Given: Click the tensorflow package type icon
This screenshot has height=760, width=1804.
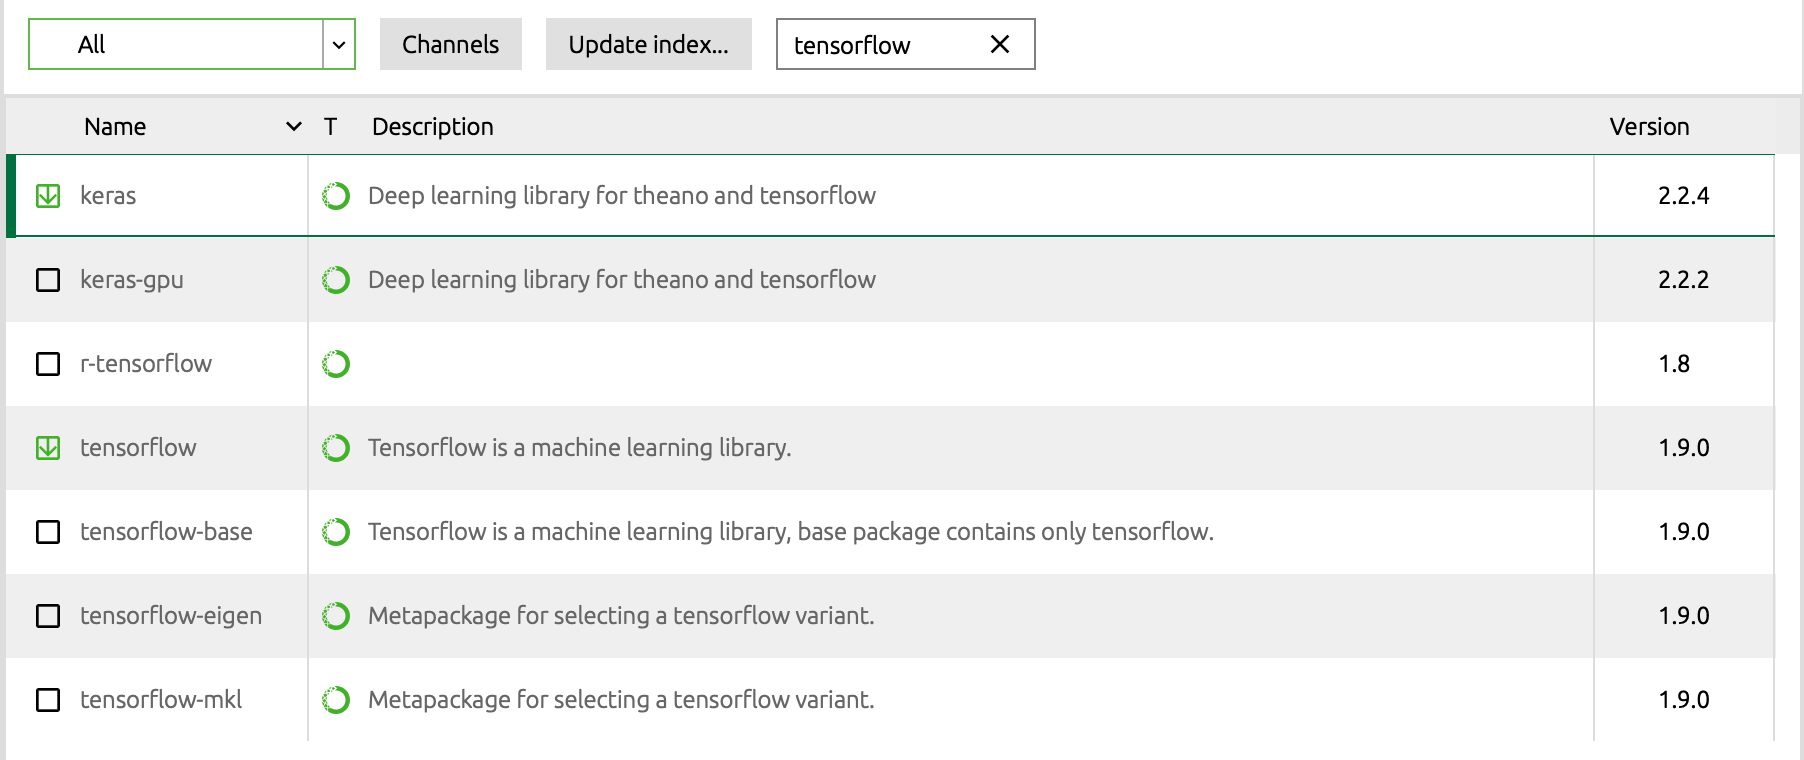Looking at the screenshot, I should pos(336,448).
